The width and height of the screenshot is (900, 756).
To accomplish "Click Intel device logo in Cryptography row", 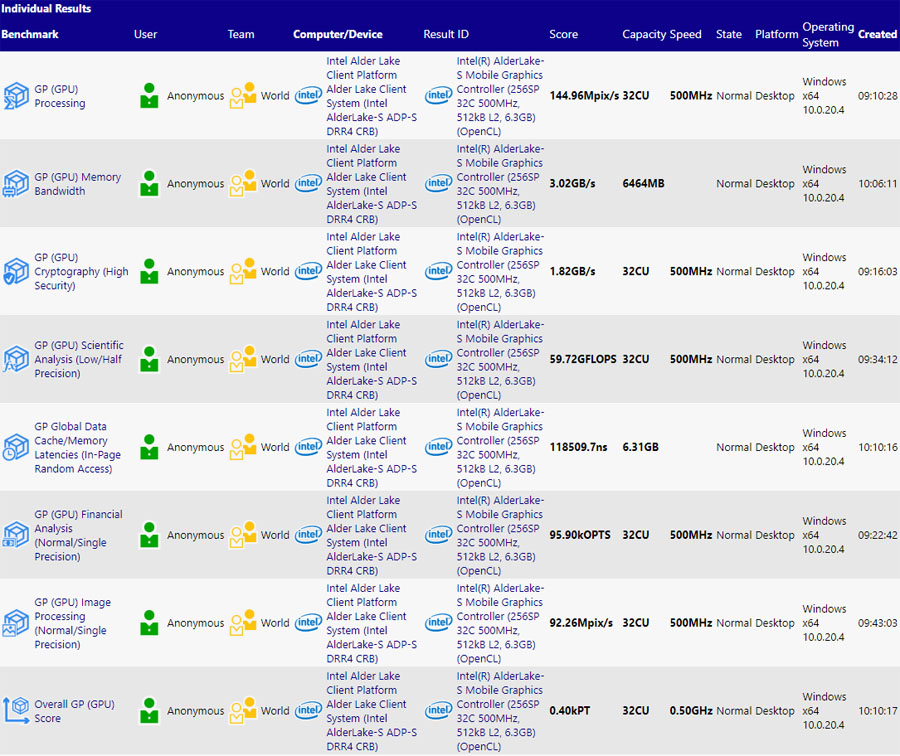I will pyautogui.click(x=308, y=271).
